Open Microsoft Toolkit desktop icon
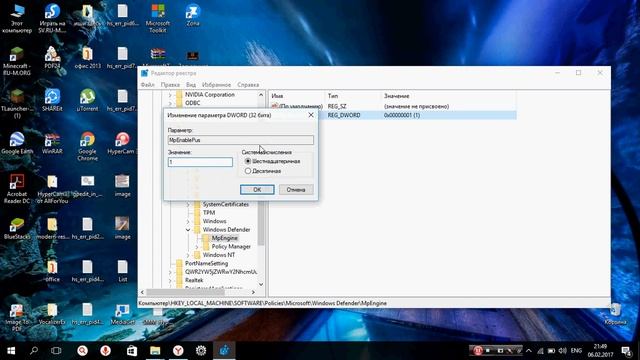This screenshot has height=360, width=640. [158, 18]
